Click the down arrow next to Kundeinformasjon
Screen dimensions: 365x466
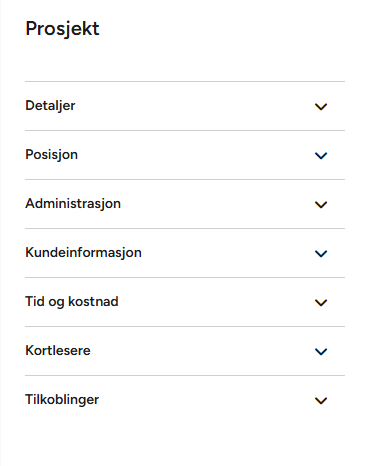321,254
